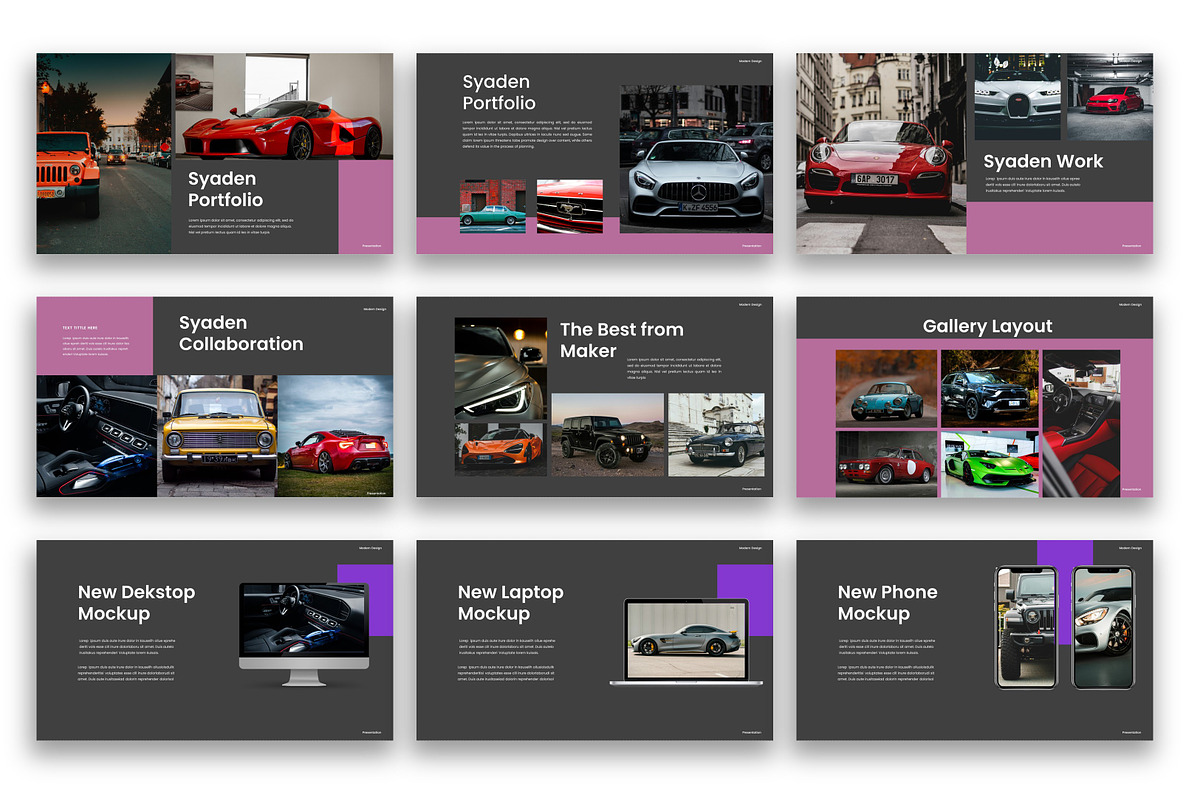Click 'The Best from Maker' heading
Screen dimensions: 1200x800
621,340
